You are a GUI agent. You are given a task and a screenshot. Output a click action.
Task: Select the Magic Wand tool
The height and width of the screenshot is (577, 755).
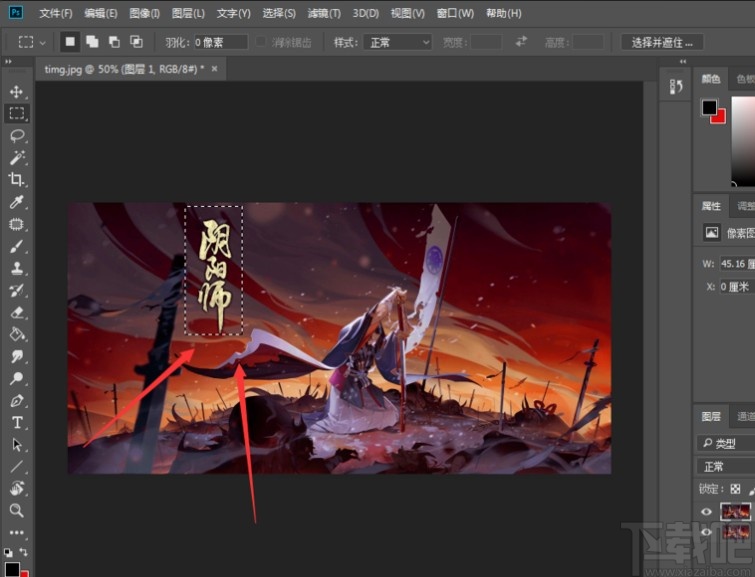pyautogui.click(x=17, y=157)
